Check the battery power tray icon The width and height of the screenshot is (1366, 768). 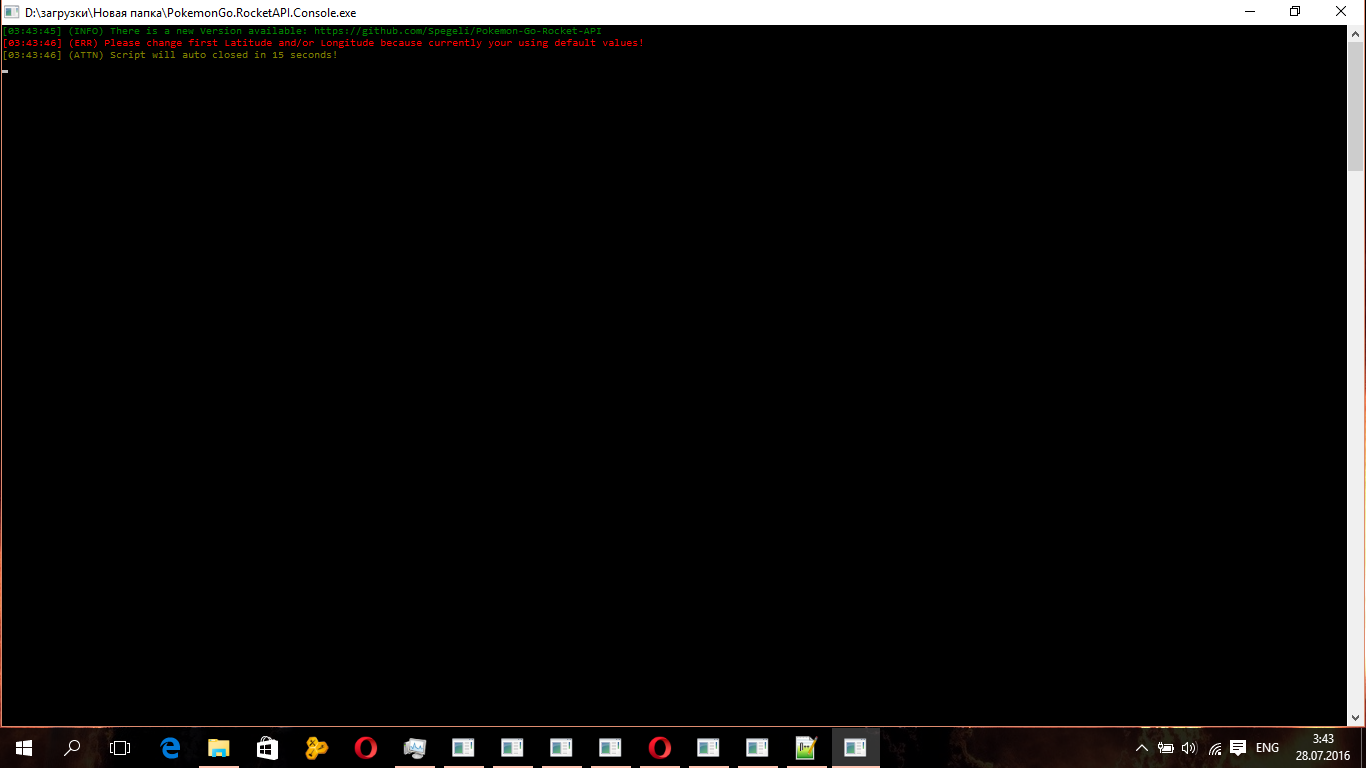tap(1166, 748)
